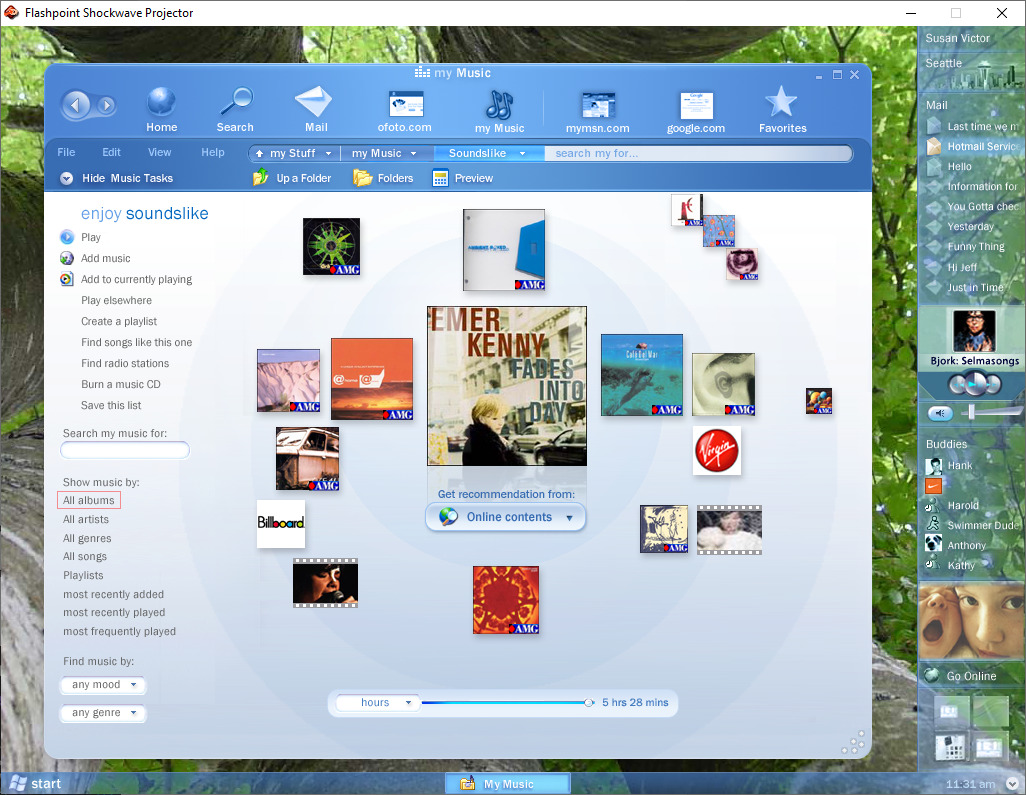Screen dimensions: 1026x795
Task: Open Playlists in music filters
Action: tap(83, 575)
